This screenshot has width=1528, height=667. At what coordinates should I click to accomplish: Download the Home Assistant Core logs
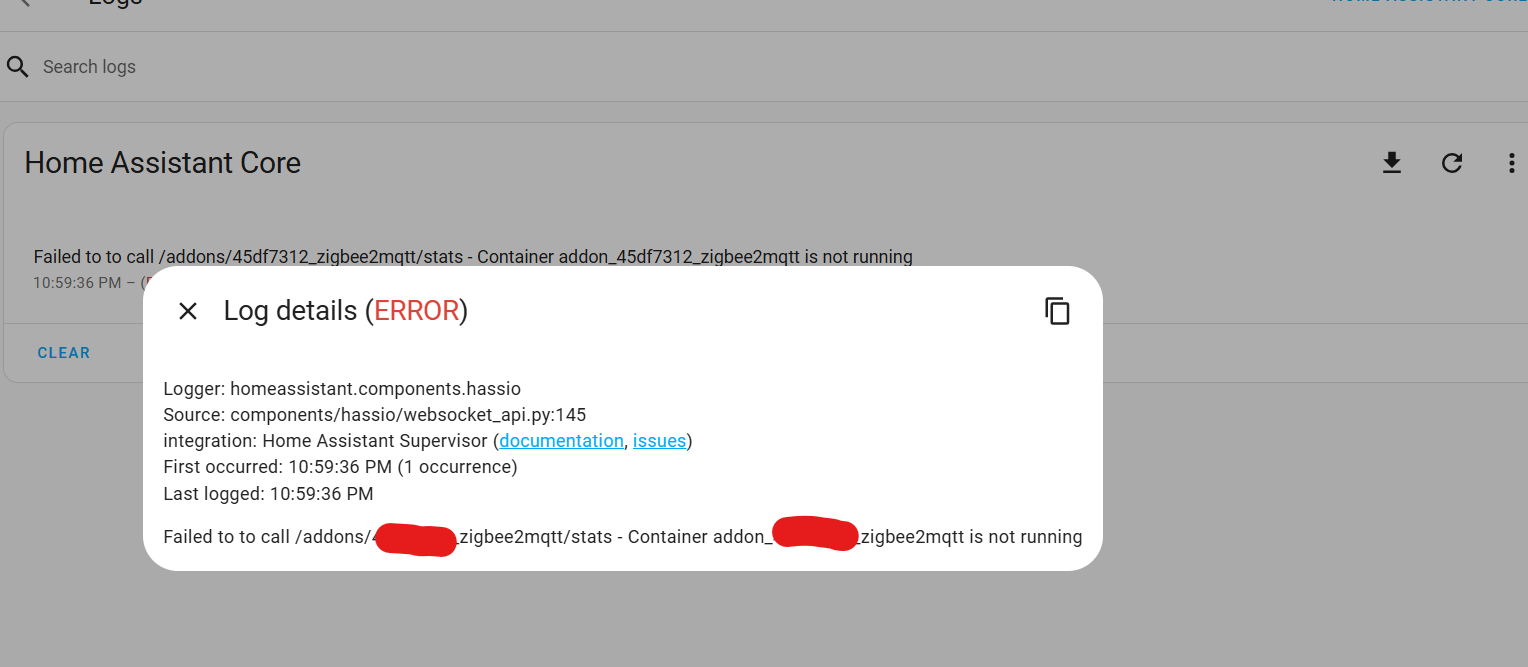coord(1391,162)
